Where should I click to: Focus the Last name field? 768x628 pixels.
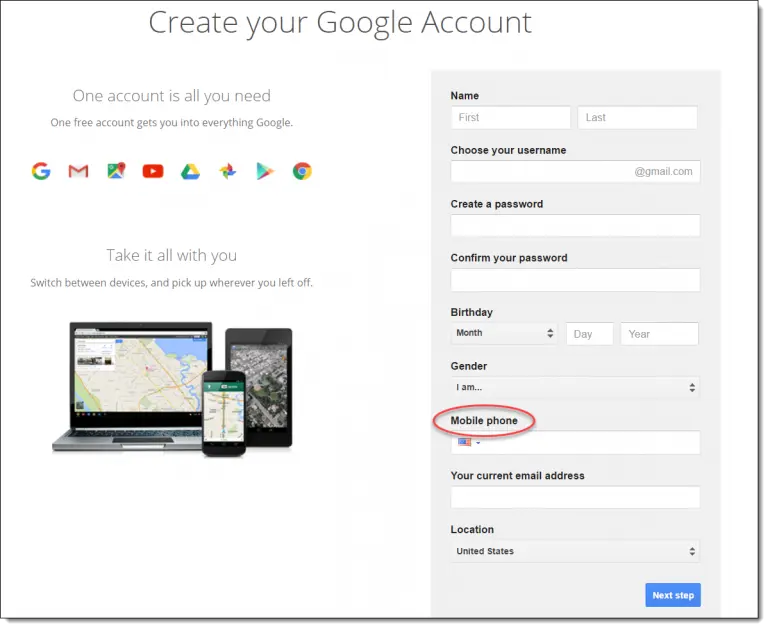coord(638,118)
